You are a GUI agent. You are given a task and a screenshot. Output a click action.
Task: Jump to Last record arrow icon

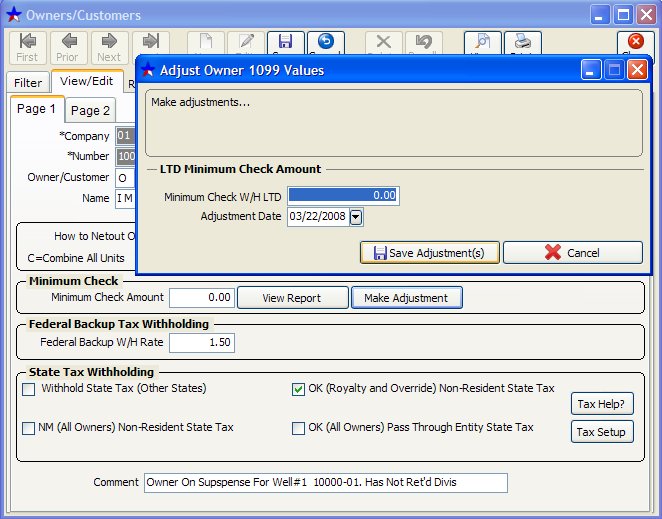pos(150,43)
